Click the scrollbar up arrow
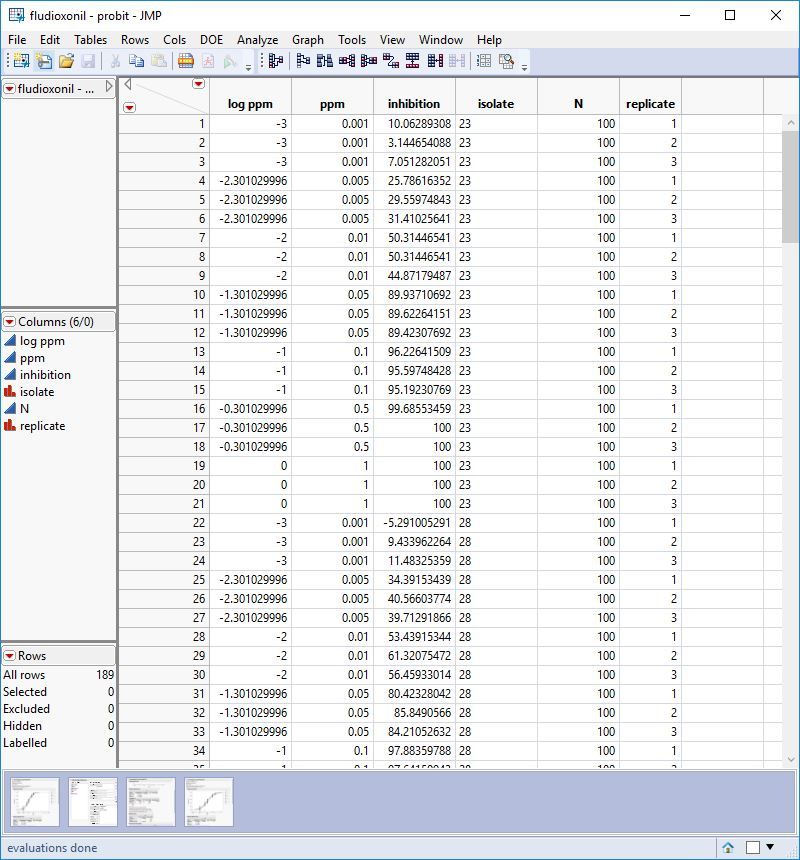 coord(791,123)
